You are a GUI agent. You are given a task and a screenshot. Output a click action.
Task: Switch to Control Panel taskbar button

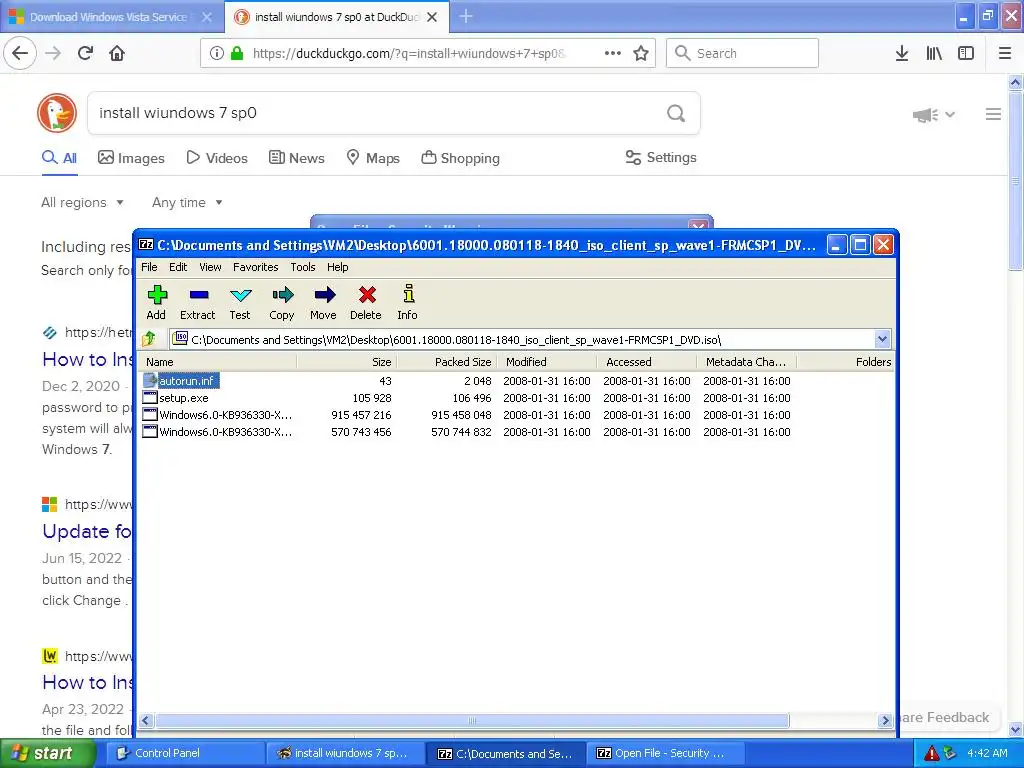pos(185,753)
